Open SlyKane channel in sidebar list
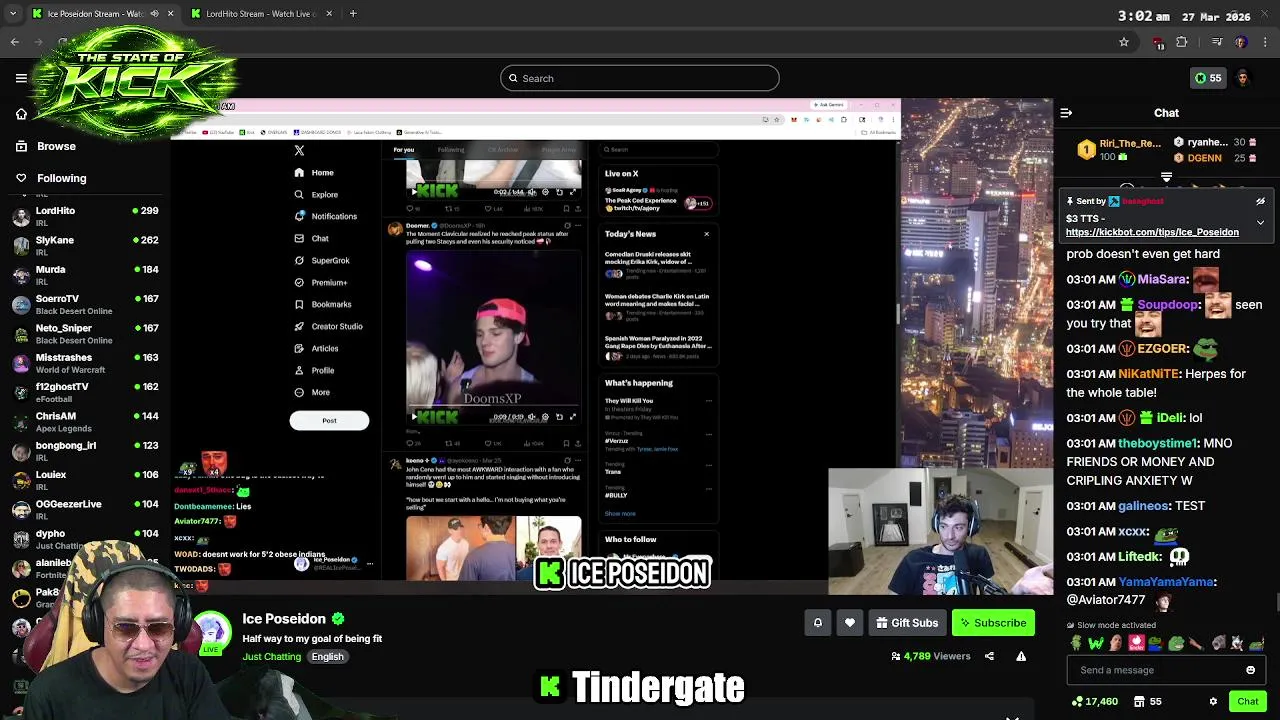Image resolution: width=1280 pixels, height=720 pixels. pyautogui.click(x=85, y=246)
